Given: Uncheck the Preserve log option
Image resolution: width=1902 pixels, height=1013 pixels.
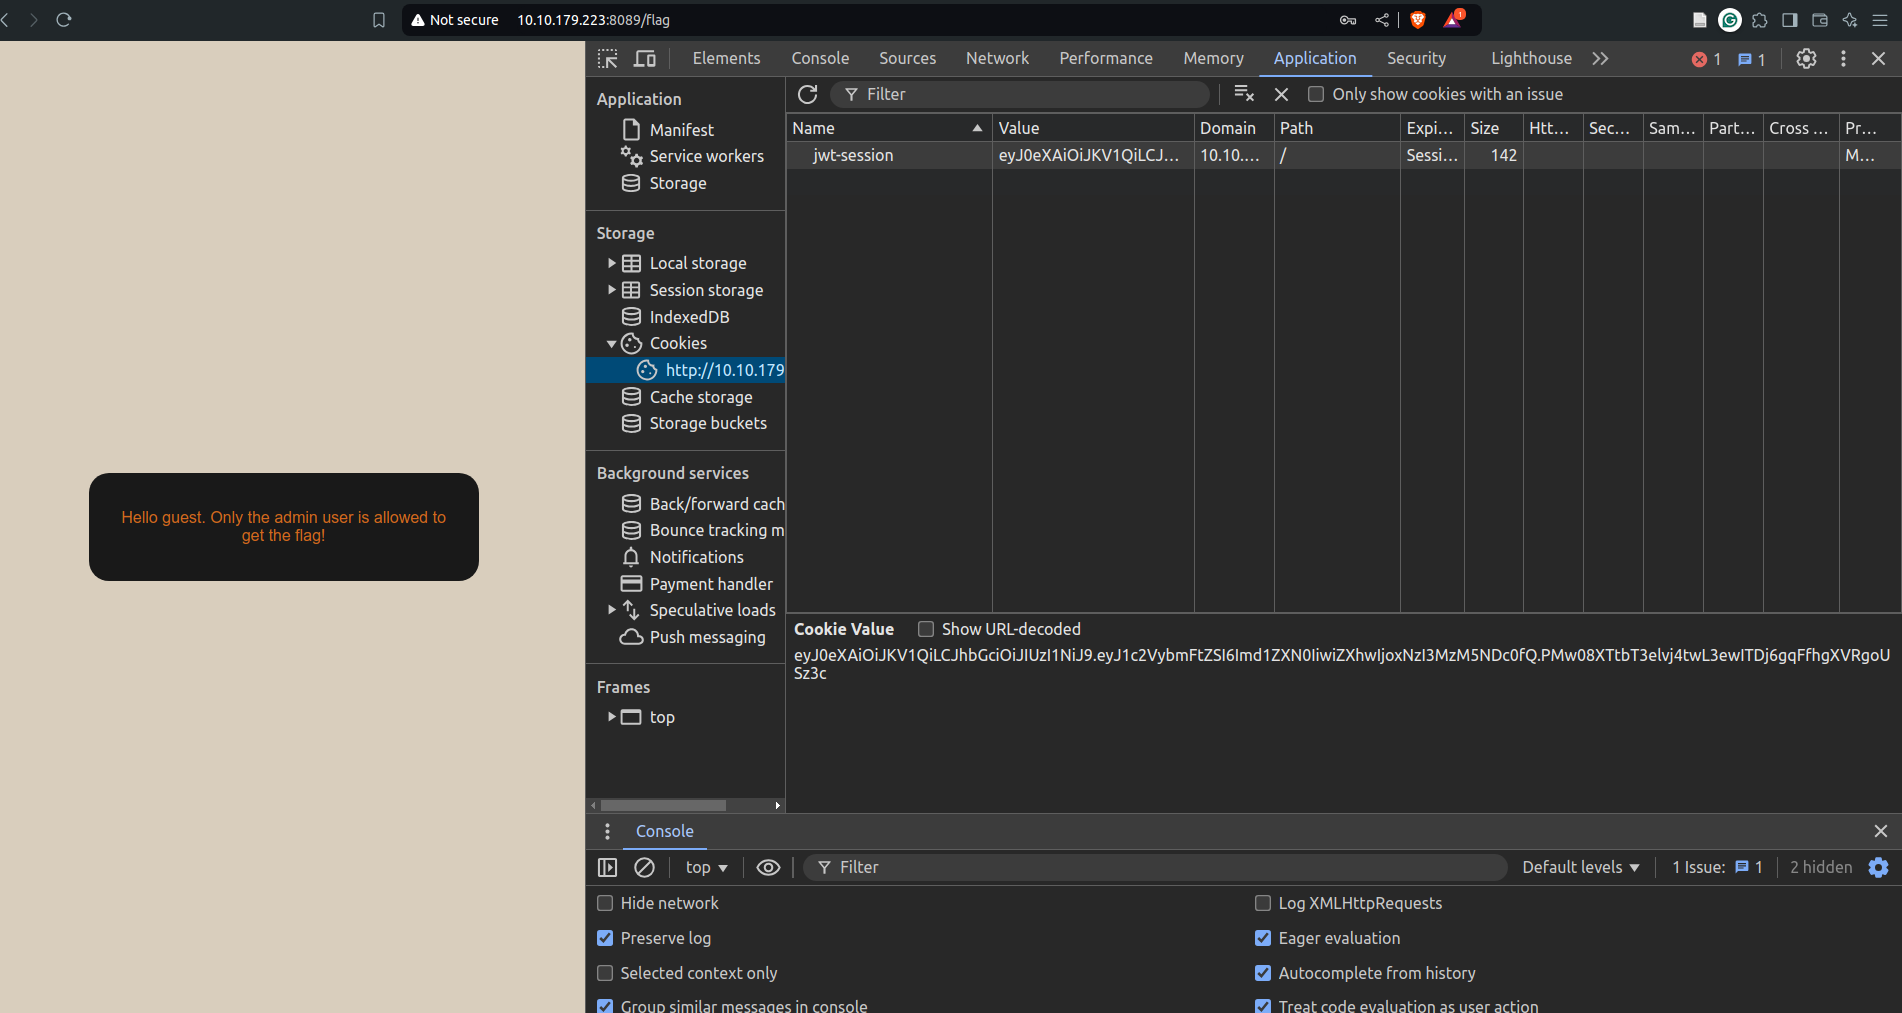Looking at the screenshot, I should pyautogui.click(x=605, y=938).
